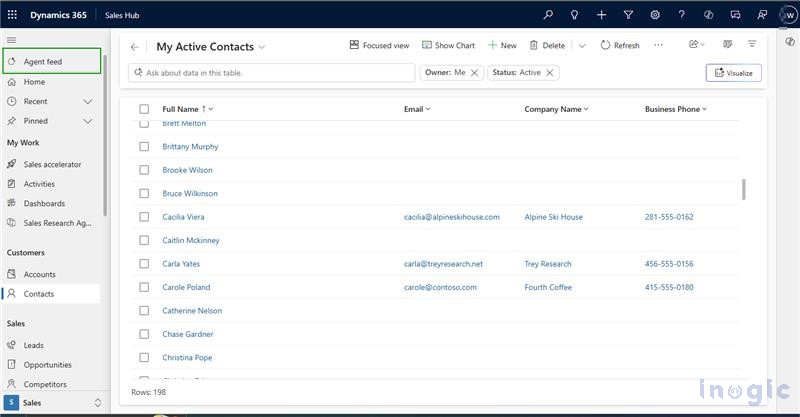Open the Teams chat people icon in top bar

point(762,15)
